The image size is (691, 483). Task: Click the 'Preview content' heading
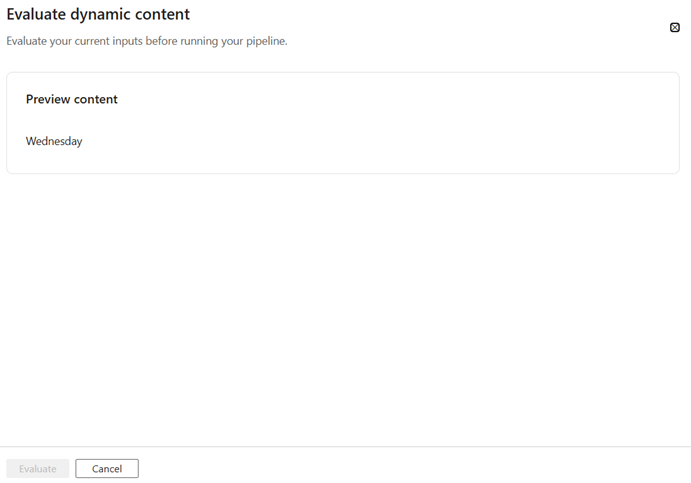(x=72, y=99)
